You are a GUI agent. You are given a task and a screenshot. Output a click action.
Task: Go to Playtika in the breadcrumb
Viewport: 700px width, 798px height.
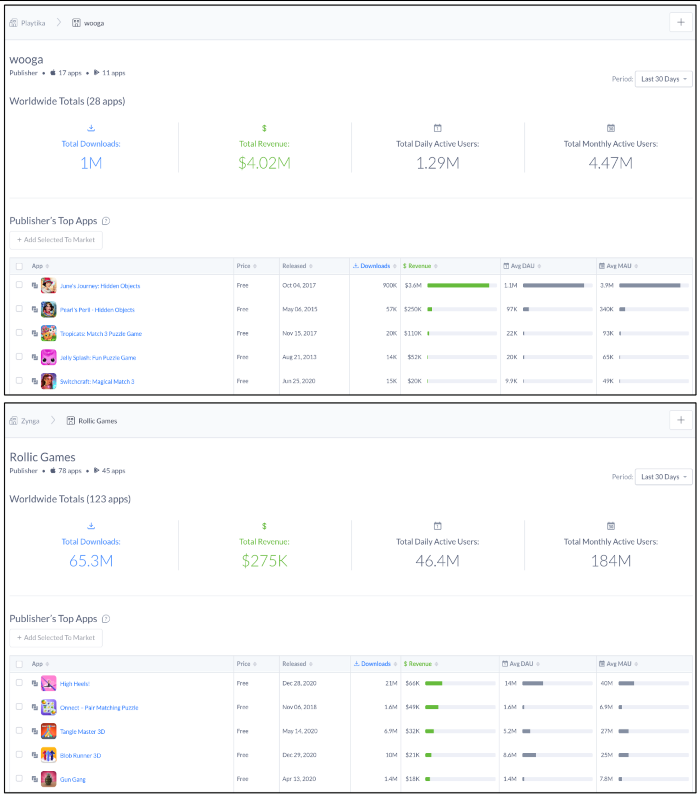click(x=34, y=22)
